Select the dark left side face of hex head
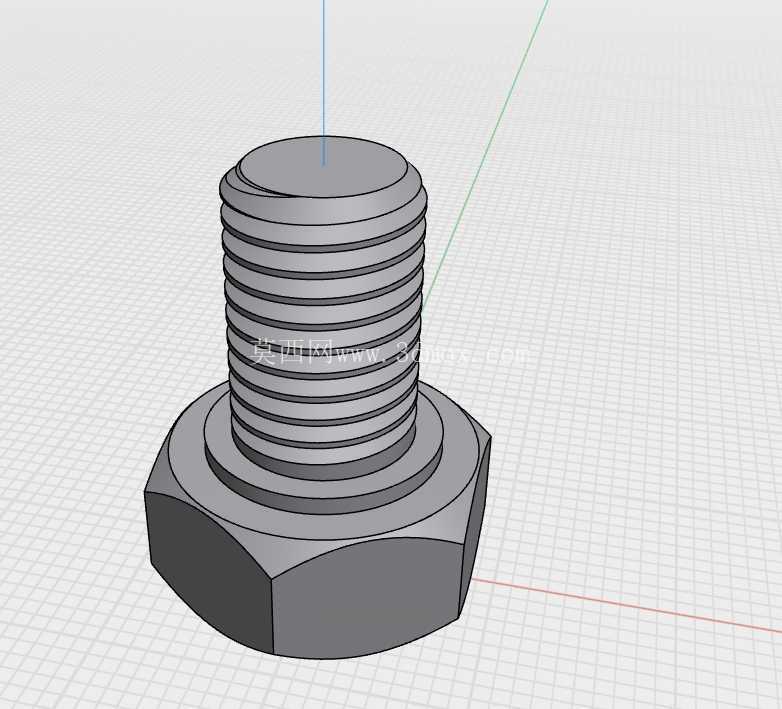782x709 pixels. [x=207, y=573]
